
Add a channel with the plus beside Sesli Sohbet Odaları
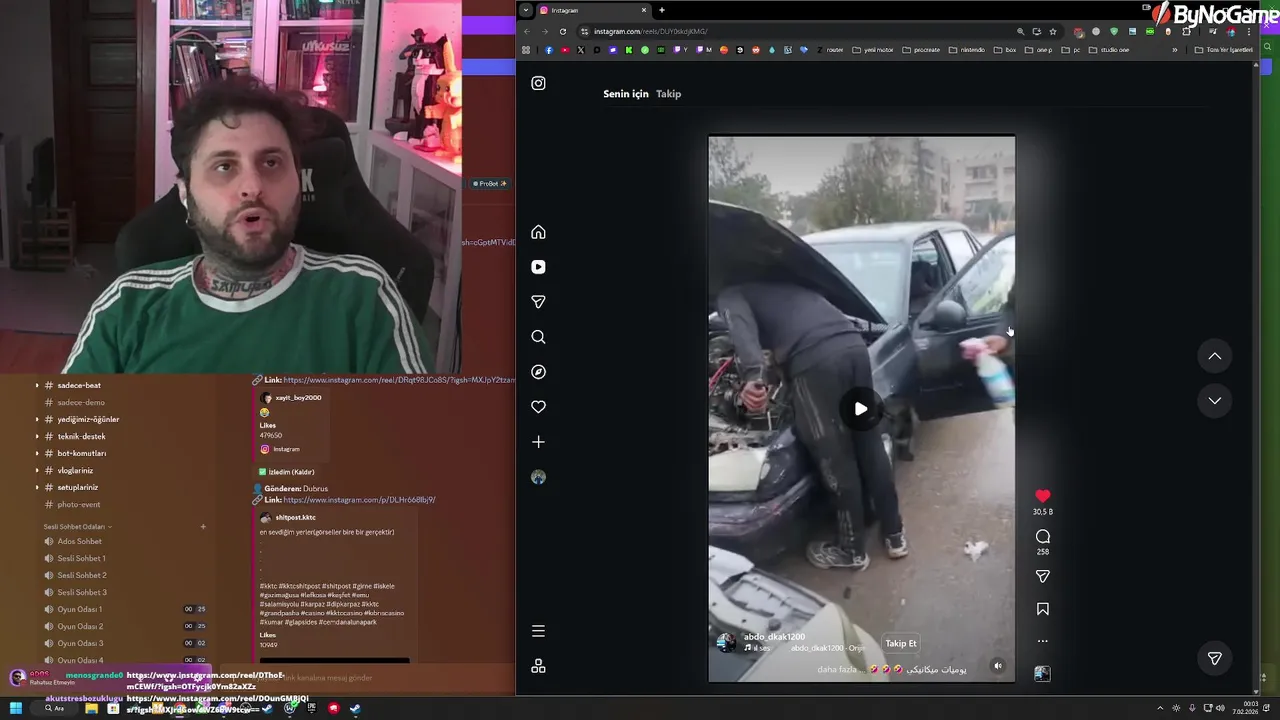point(203,526)
